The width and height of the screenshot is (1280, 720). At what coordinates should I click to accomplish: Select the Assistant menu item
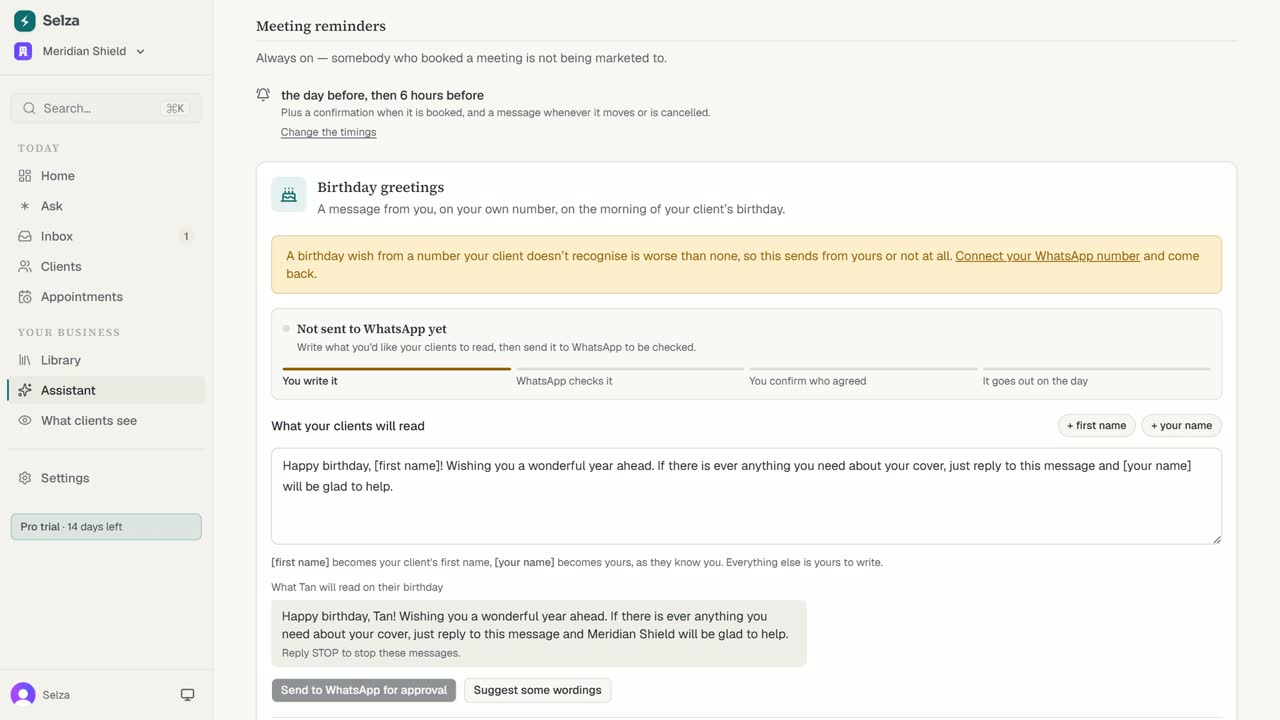[106, 390]
